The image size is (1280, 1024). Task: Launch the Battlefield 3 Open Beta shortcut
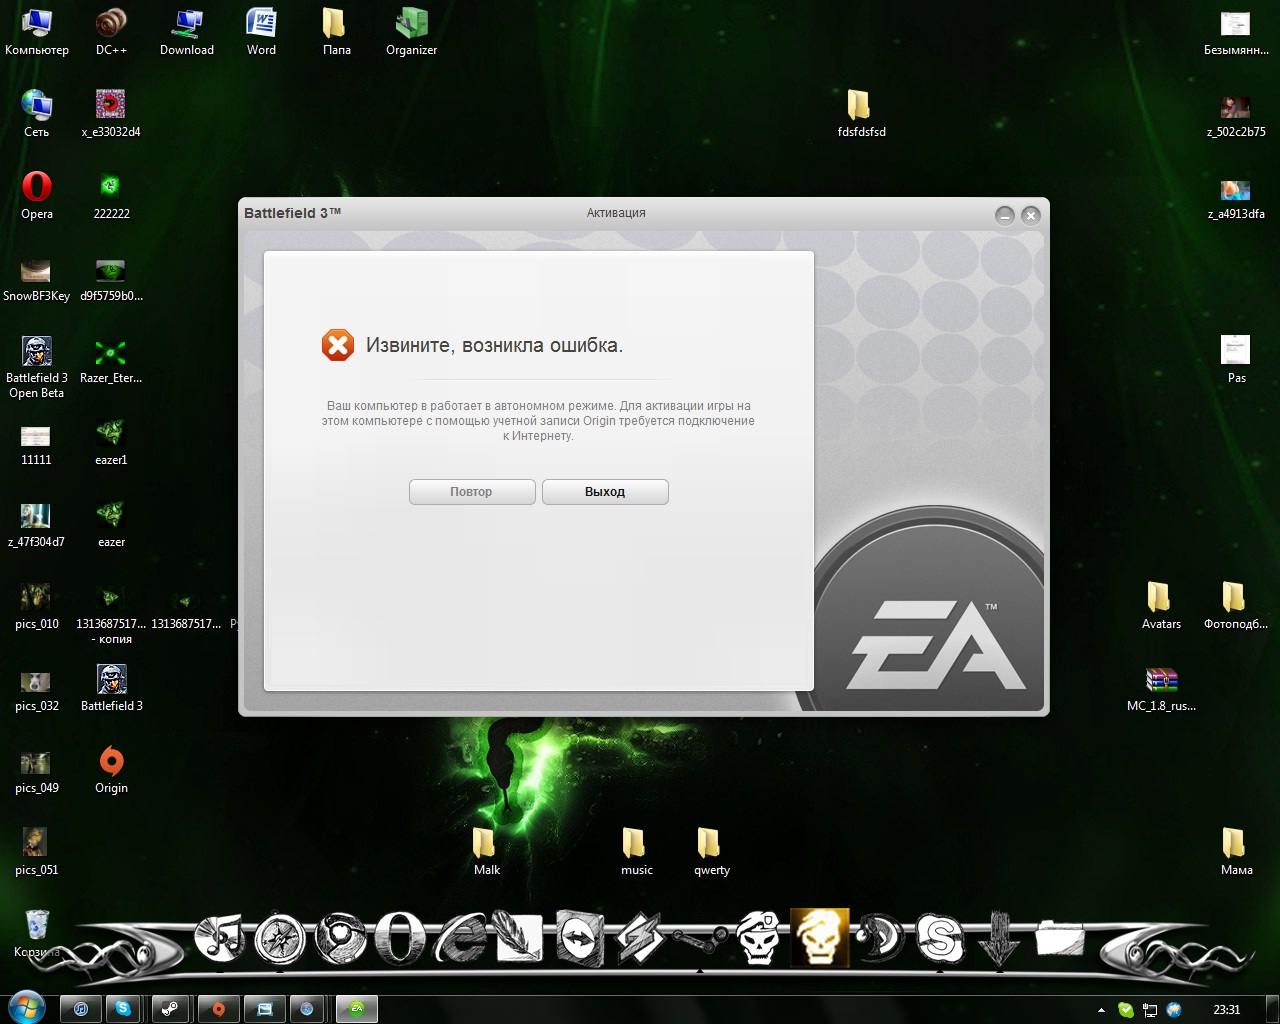click(37, 367)
